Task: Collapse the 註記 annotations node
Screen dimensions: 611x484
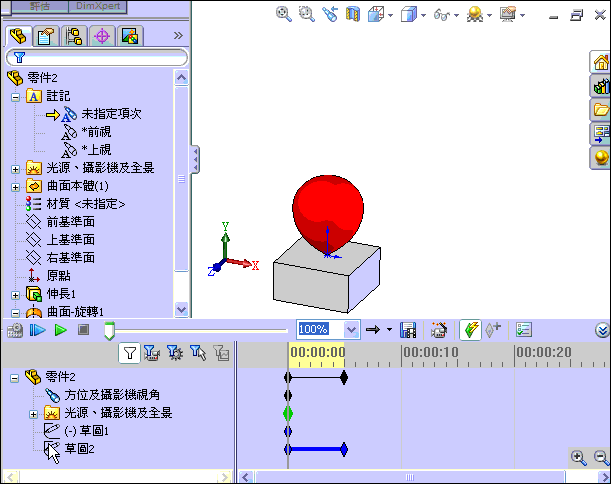Action: (15, 97)
